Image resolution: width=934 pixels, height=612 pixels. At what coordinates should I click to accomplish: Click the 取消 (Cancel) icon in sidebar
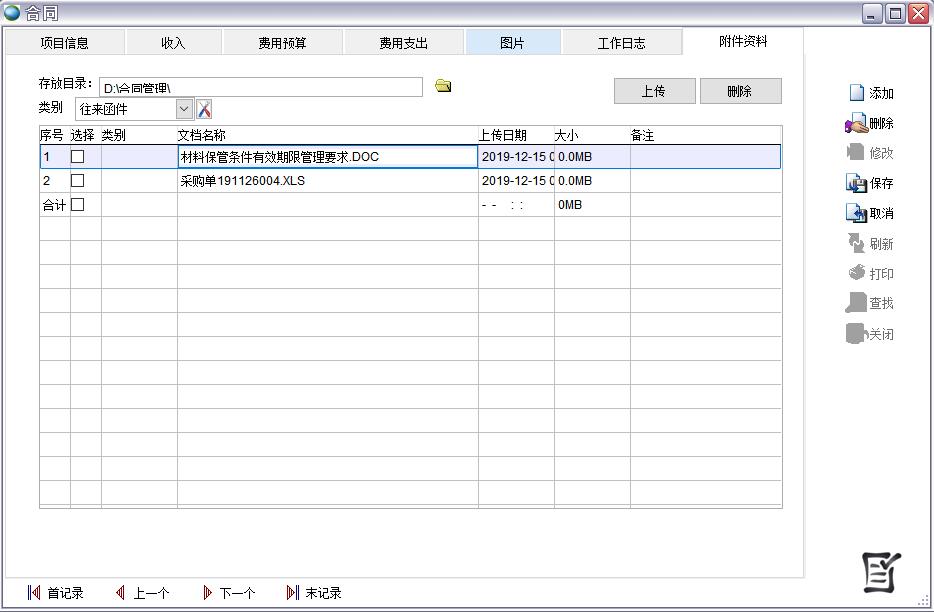(x=856, y=213)
